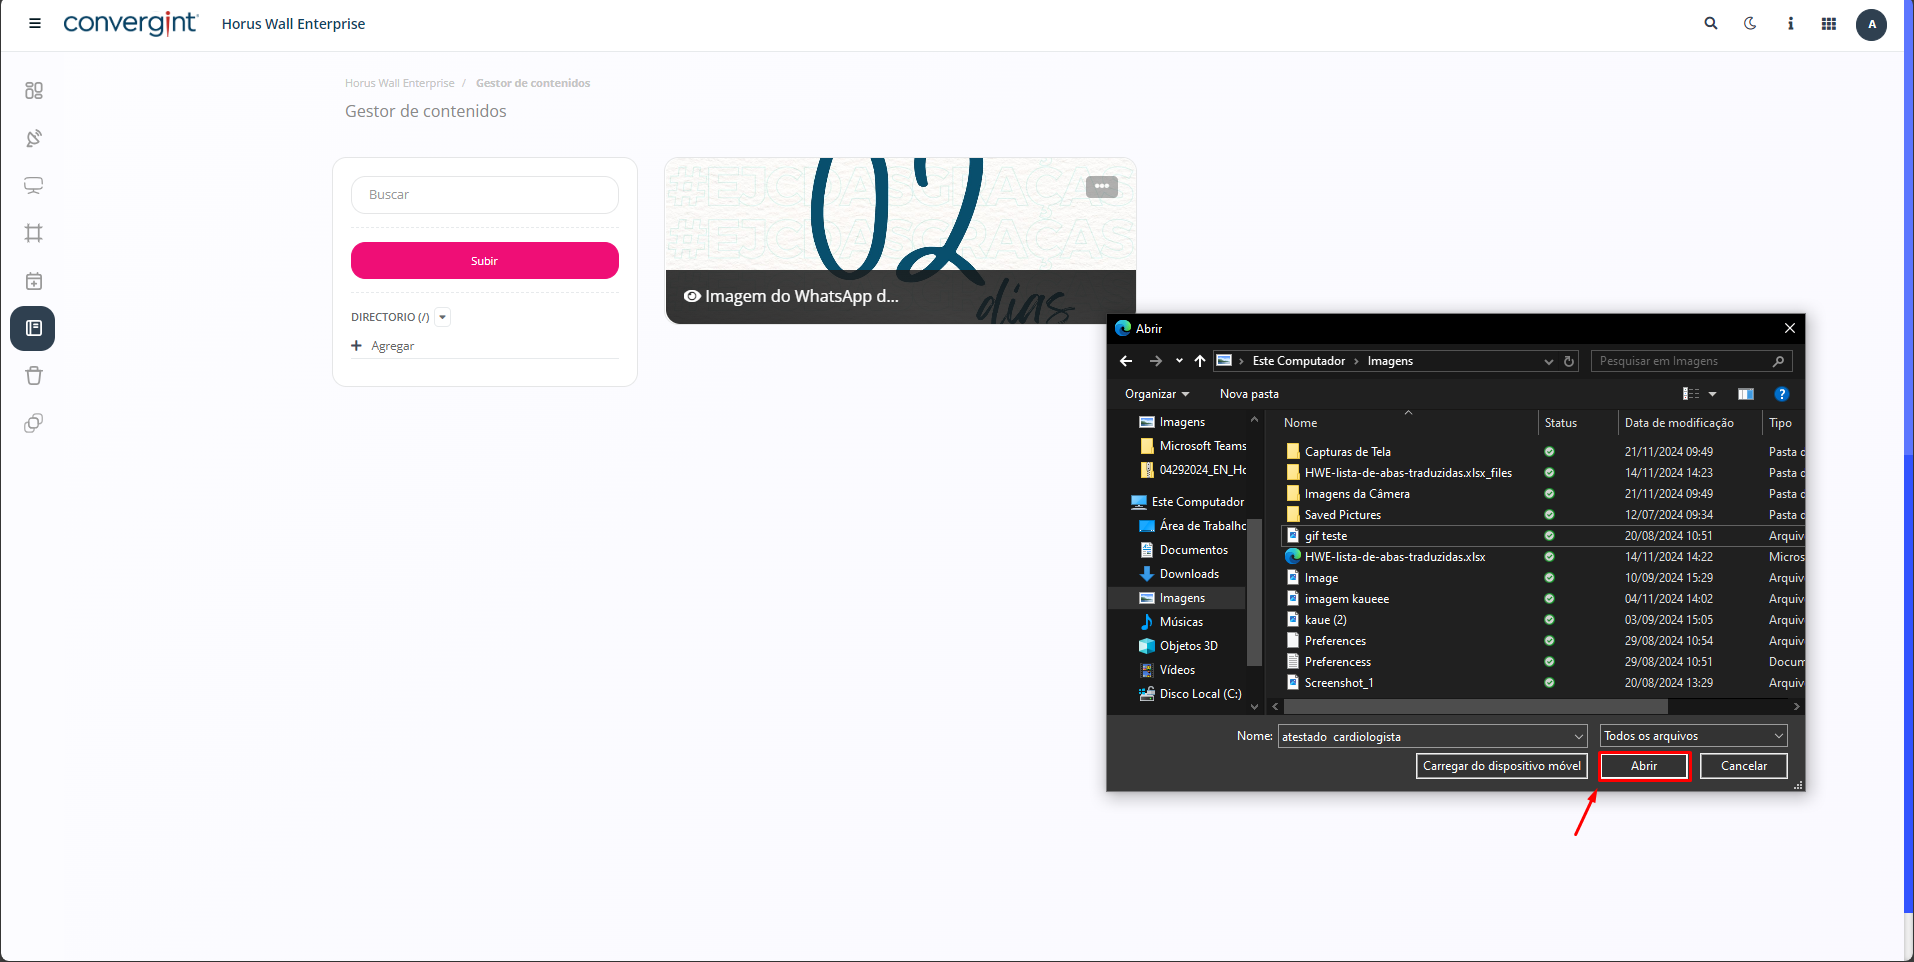This screenshot has width=1914, height=962.
Task: Click the search magnifier in the top bar
Action: 1711,24
